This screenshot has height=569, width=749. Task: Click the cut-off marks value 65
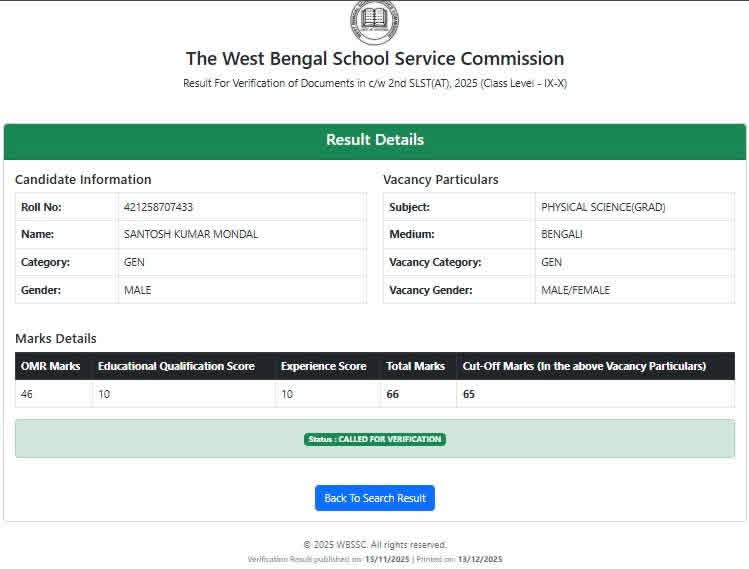[x=469, y=394]
